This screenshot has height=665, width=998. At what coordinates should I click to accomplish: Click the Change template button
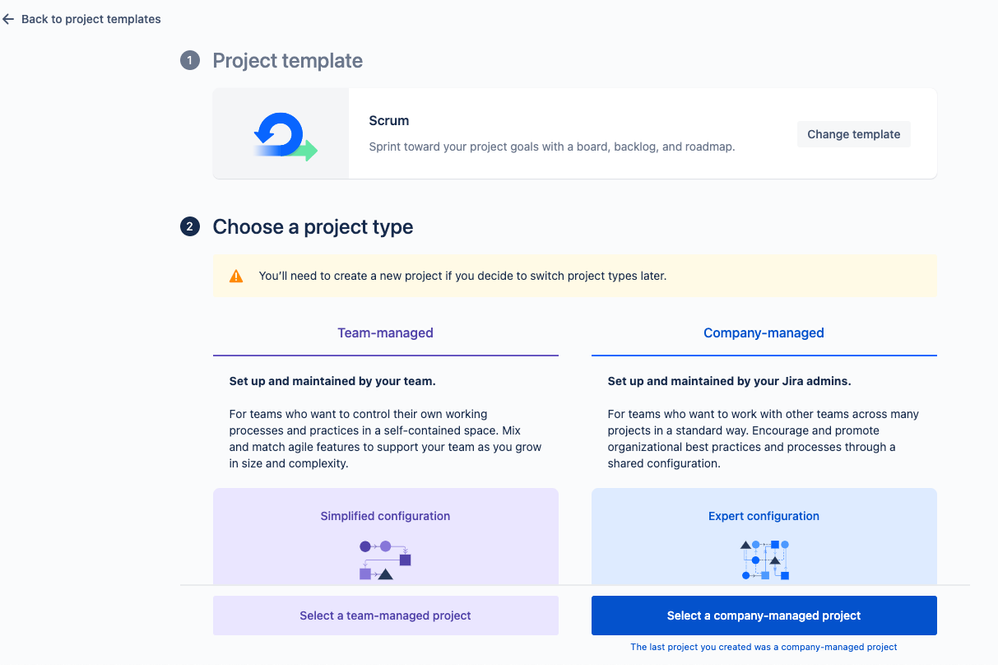[x=854, y=134]
